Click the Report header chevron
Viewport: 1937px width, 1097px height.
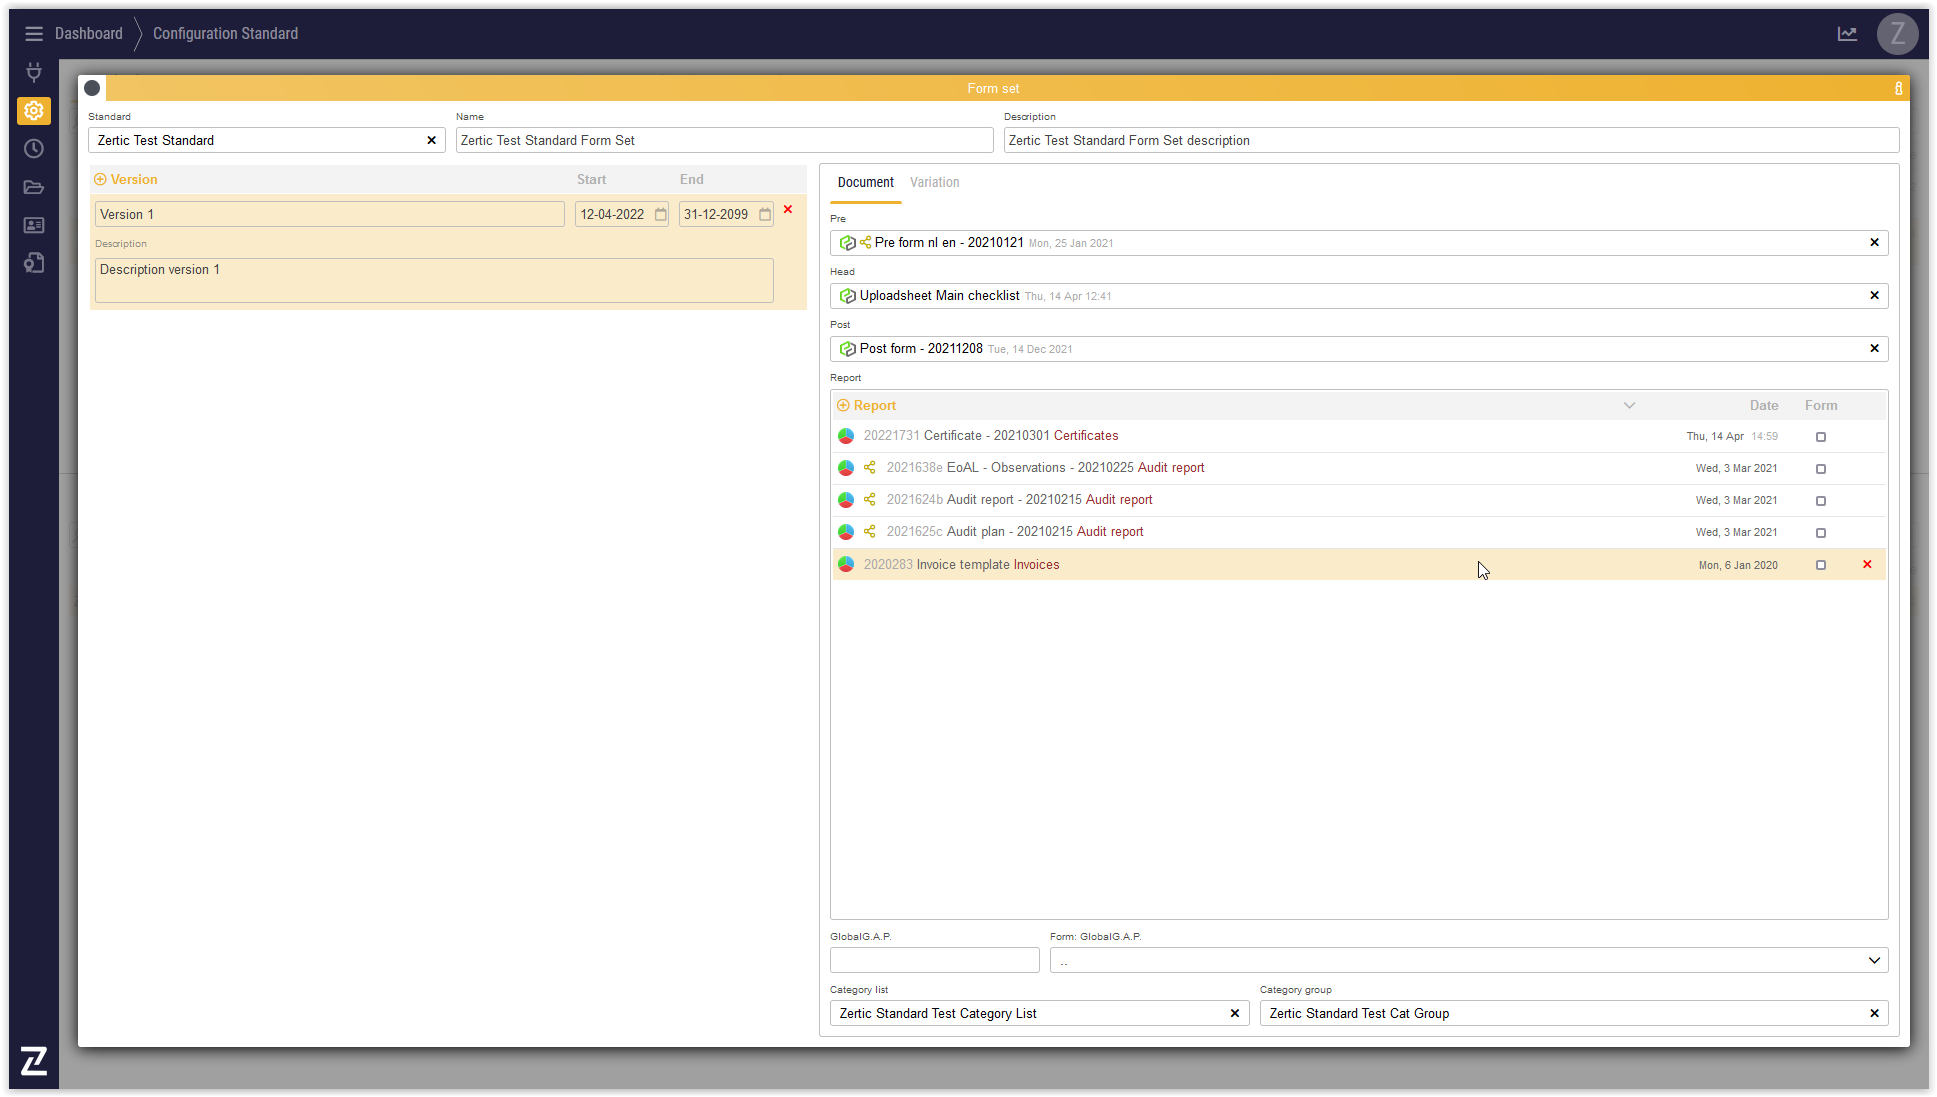point(1629,406)
